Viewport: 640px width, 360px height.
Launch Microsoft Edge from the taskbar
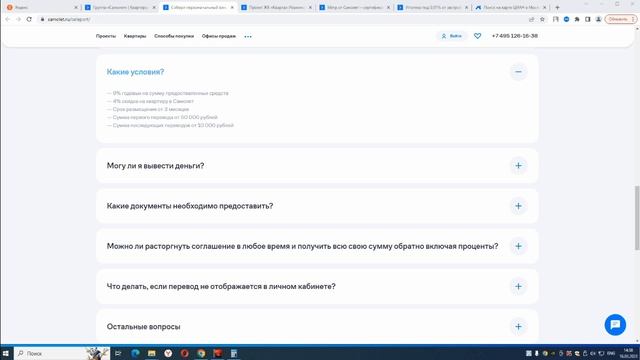(135, 353)
